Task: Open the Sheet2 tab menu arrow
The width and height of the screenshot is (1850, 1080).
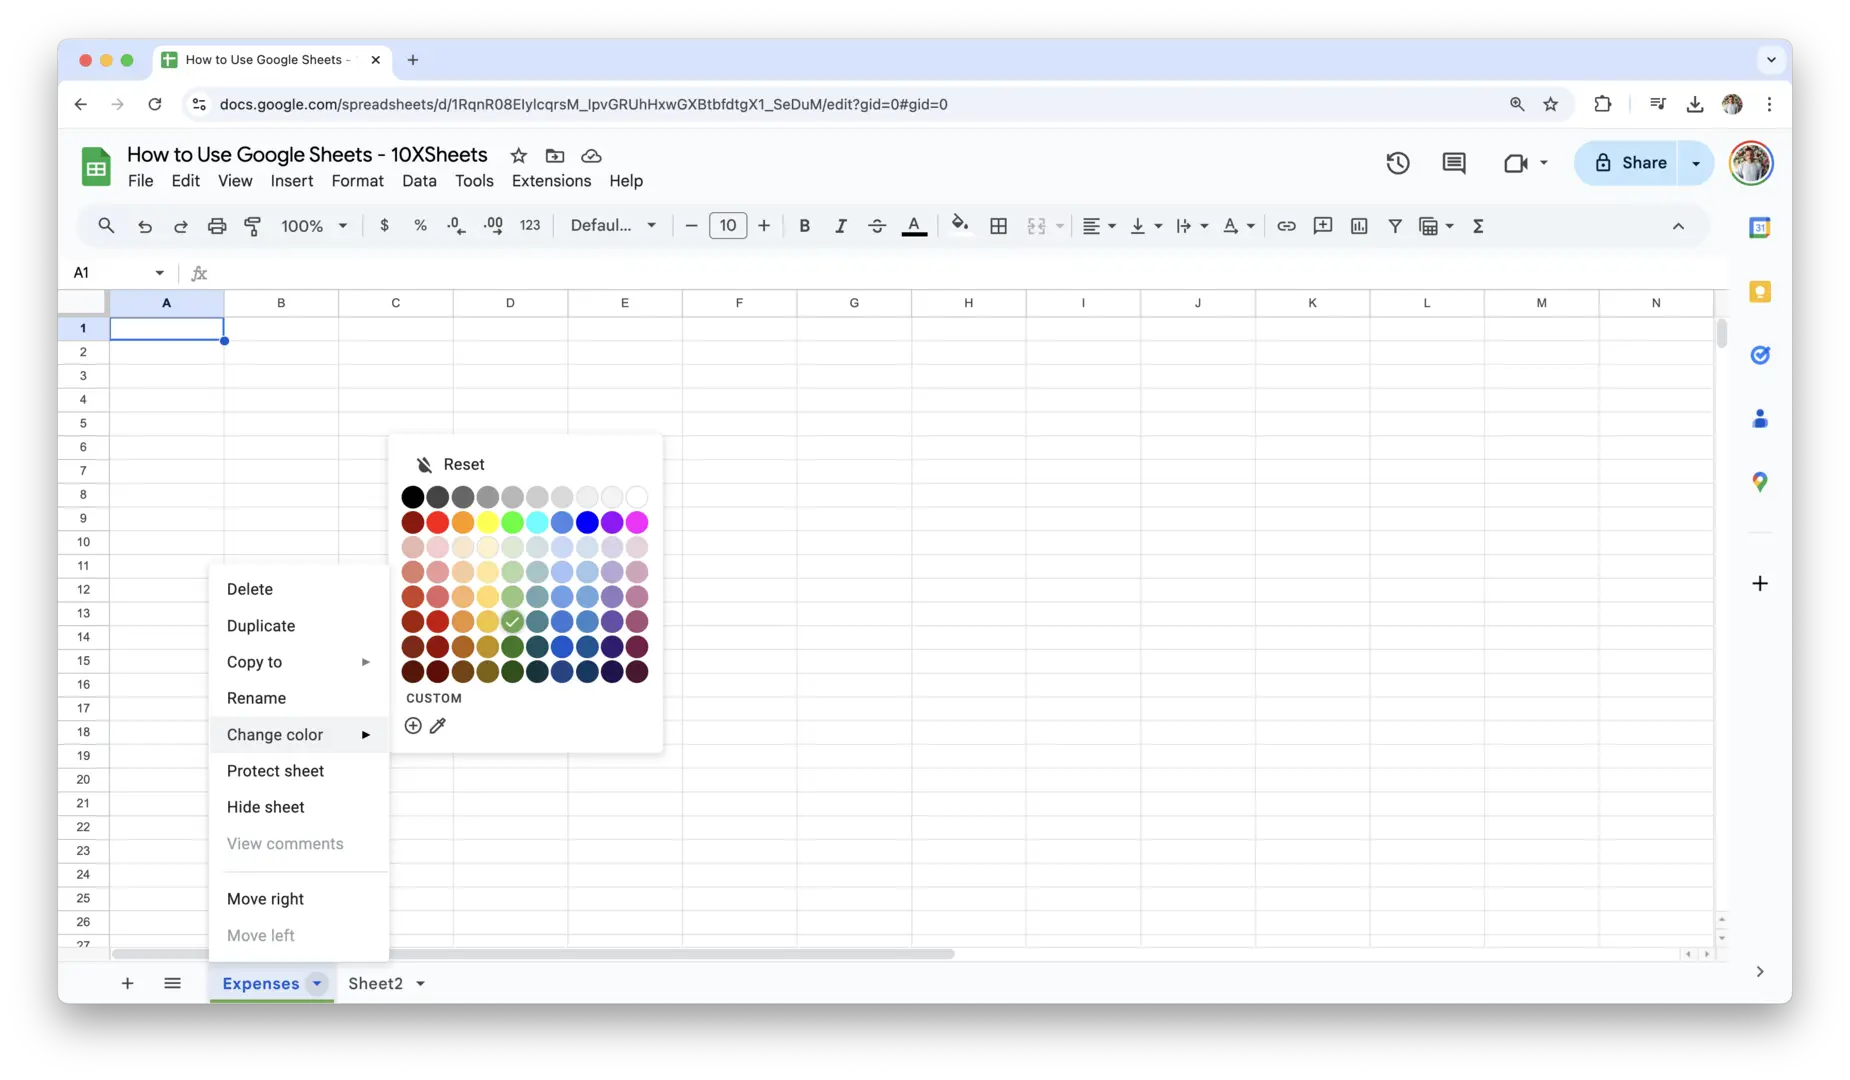Action: (x=421, y=984)
